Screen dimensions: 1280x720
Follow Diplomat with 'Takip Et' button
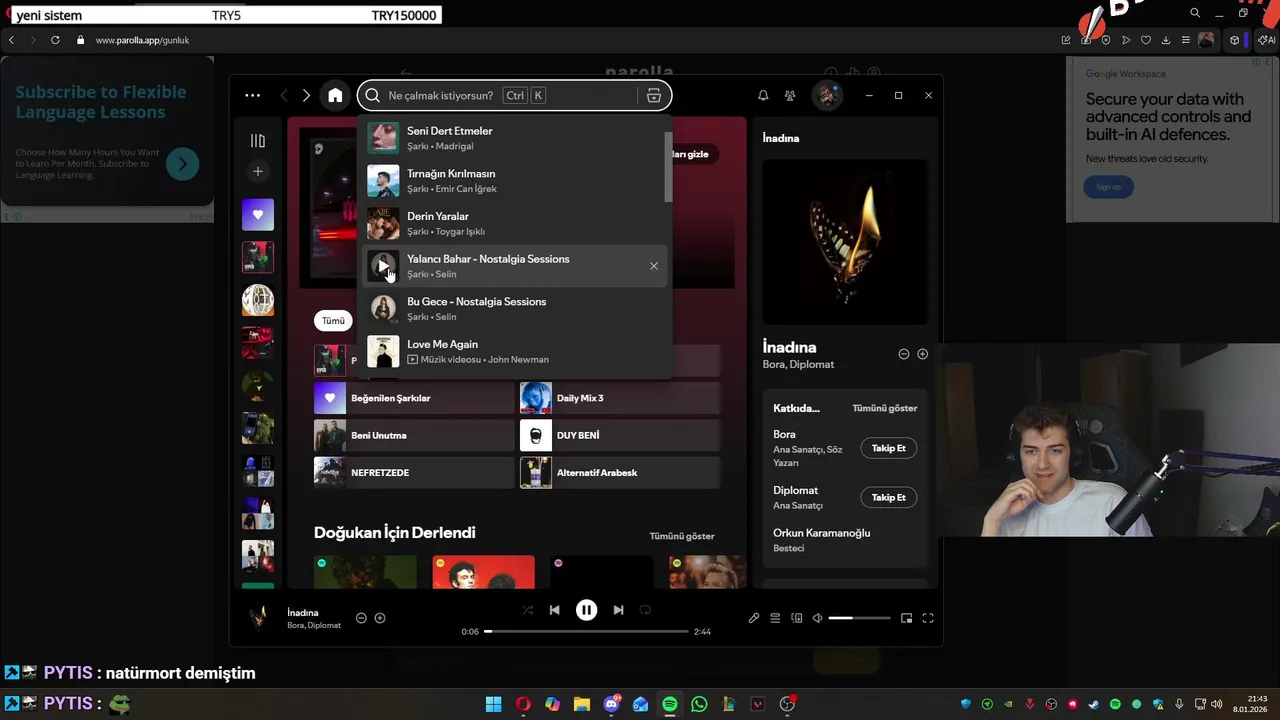[888, 497]
